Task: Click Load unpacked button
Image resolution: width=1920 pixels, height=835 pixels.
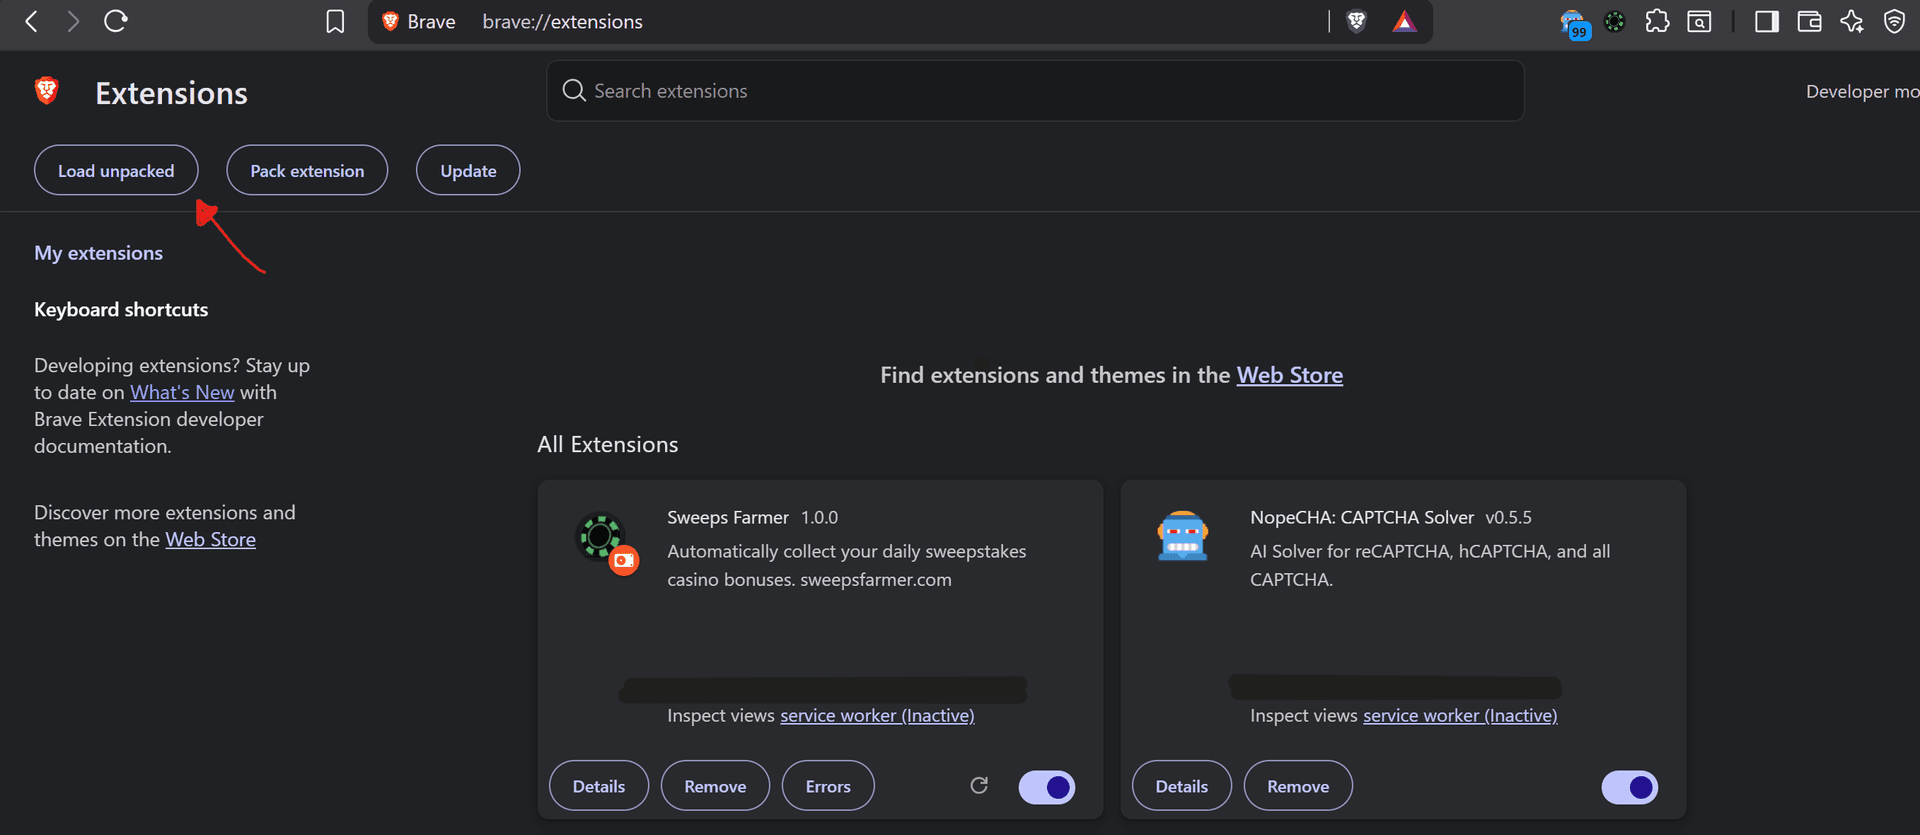Action: [116, 170]
